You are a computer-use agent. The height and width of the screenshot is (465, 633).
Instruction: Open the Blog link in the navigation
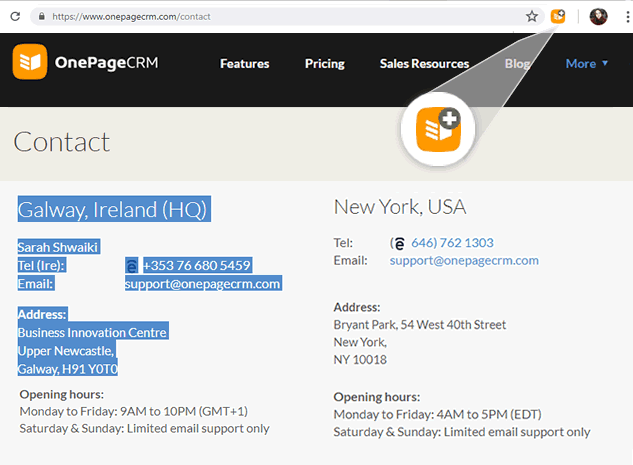[518, 64]
